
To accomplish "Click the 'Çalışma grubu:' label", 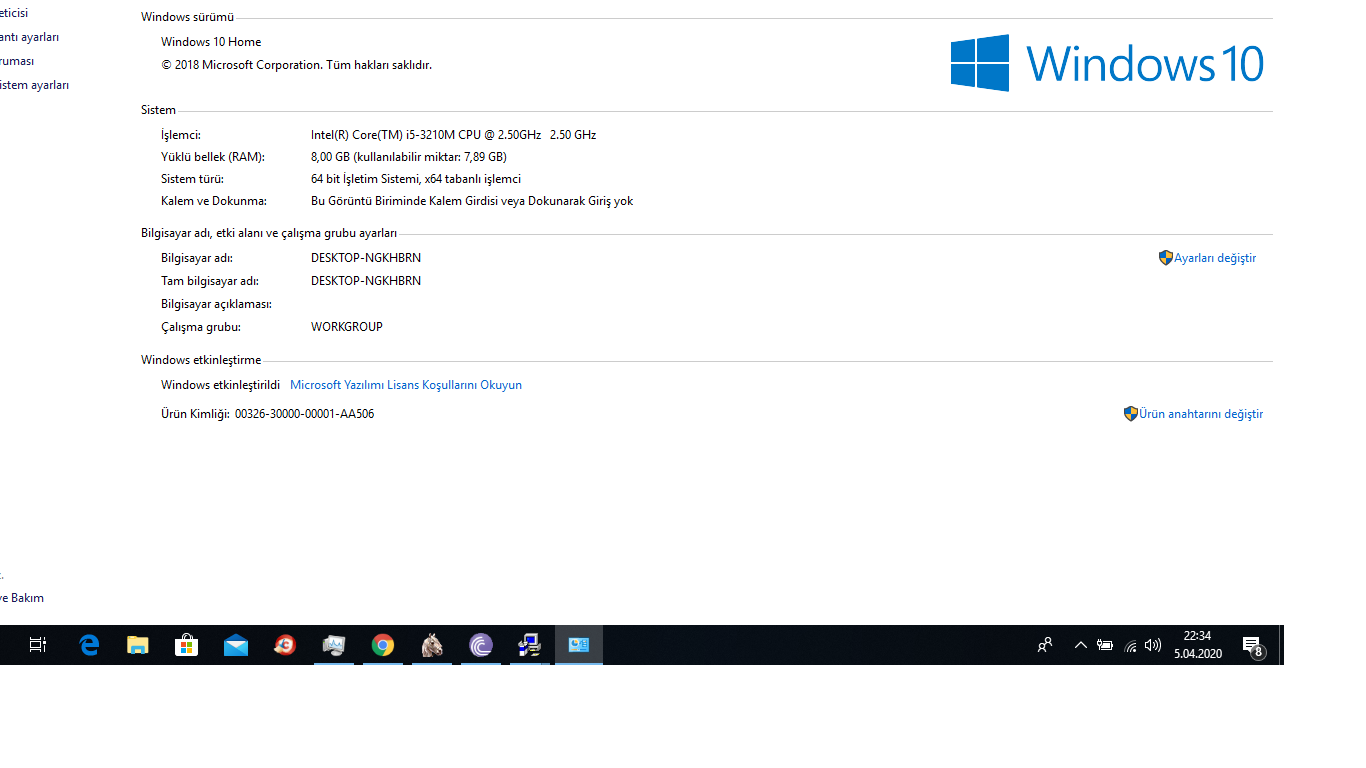I will pos(201,327).
